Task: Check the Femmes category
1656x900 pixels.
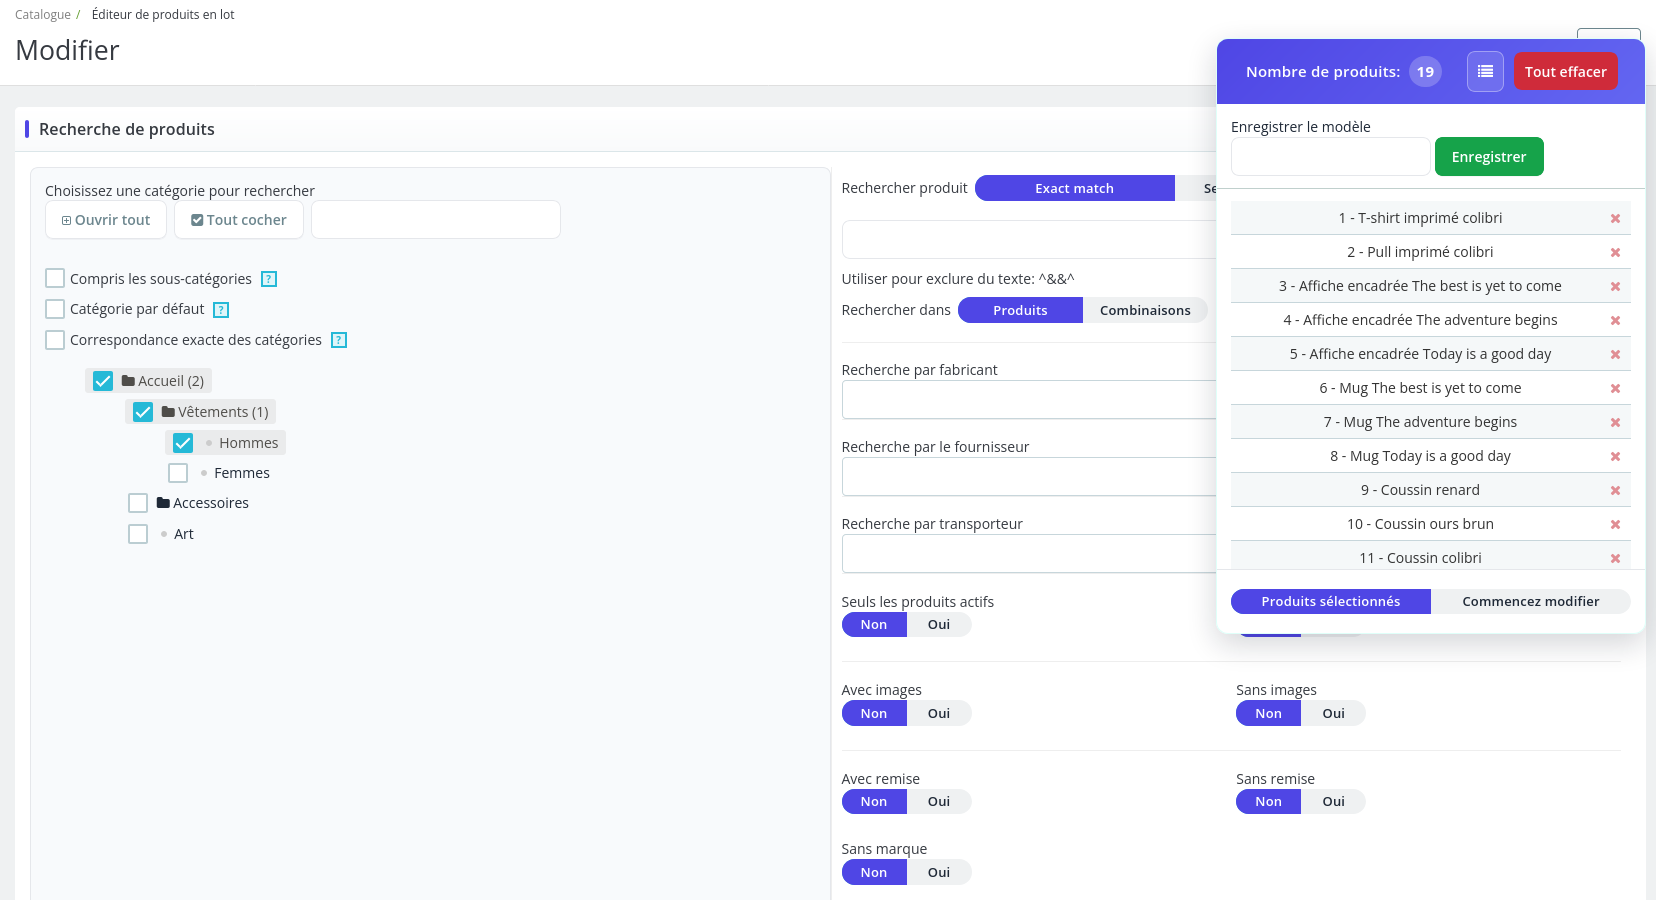Action: [x=178, y=473]
